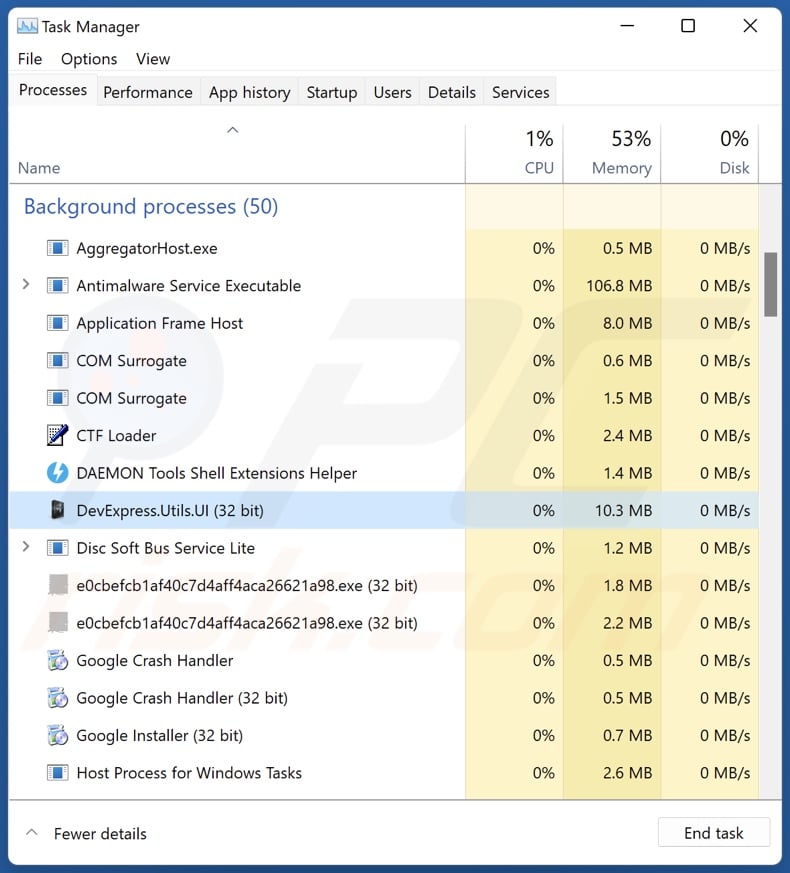
Task: Switch to the App history tab
Action: coord(249,92)
